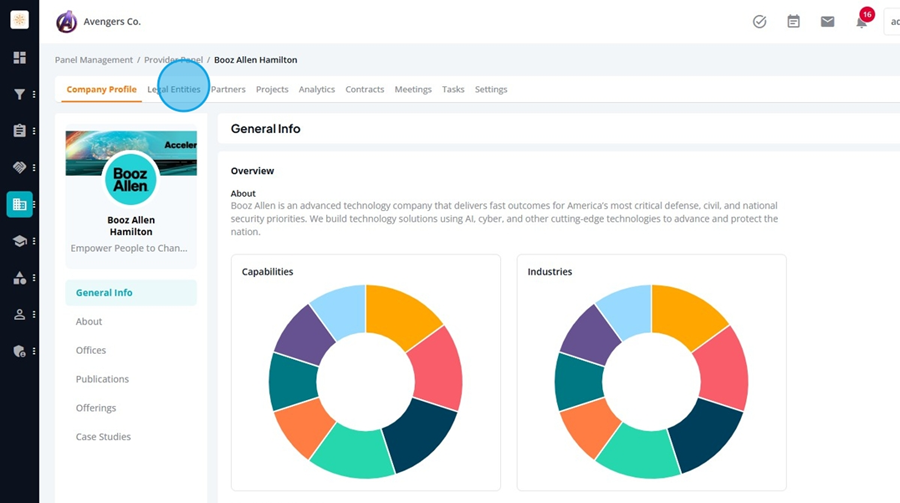The height and width of the screenshot is (503, 900).
Task: Open the calendar icon in header
Action: (793, 22)
